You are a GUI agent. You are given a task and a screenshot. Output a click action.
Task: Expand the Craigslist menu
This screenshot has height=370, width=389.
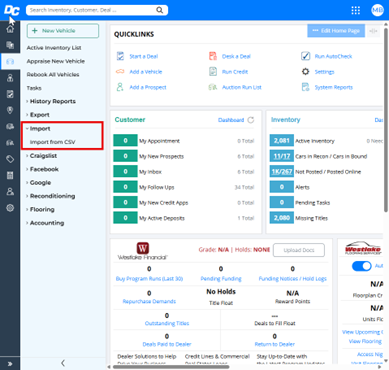pos(42,156)
